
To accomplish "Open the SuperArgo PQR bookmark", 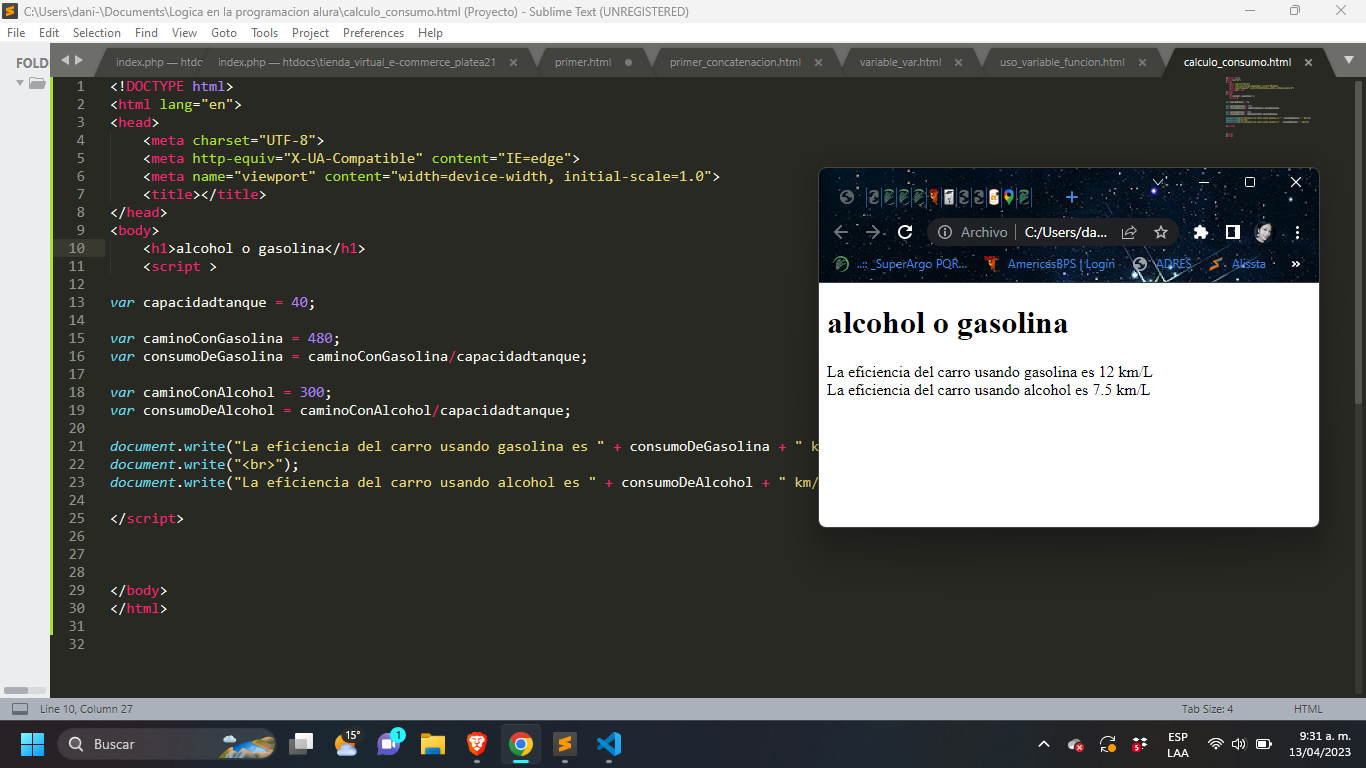I will coord(899,264).
